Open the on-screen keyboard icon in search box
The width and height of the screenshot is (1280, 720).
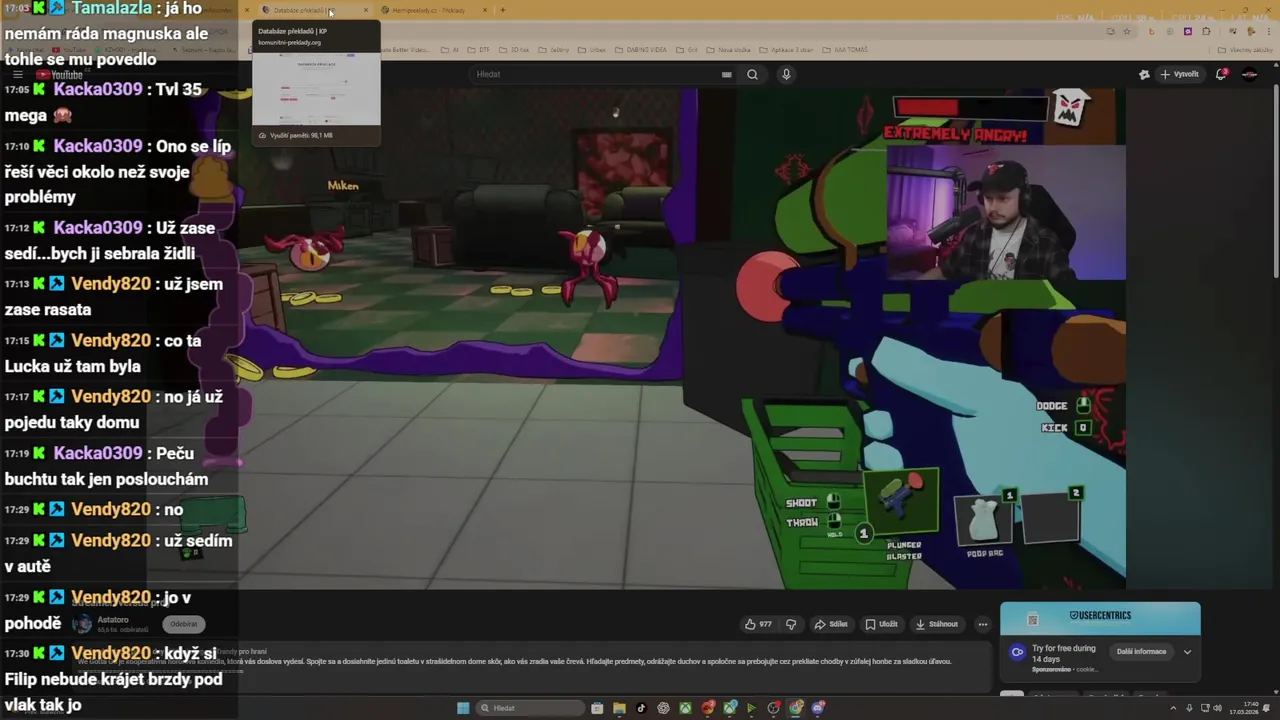pos(727,74)
